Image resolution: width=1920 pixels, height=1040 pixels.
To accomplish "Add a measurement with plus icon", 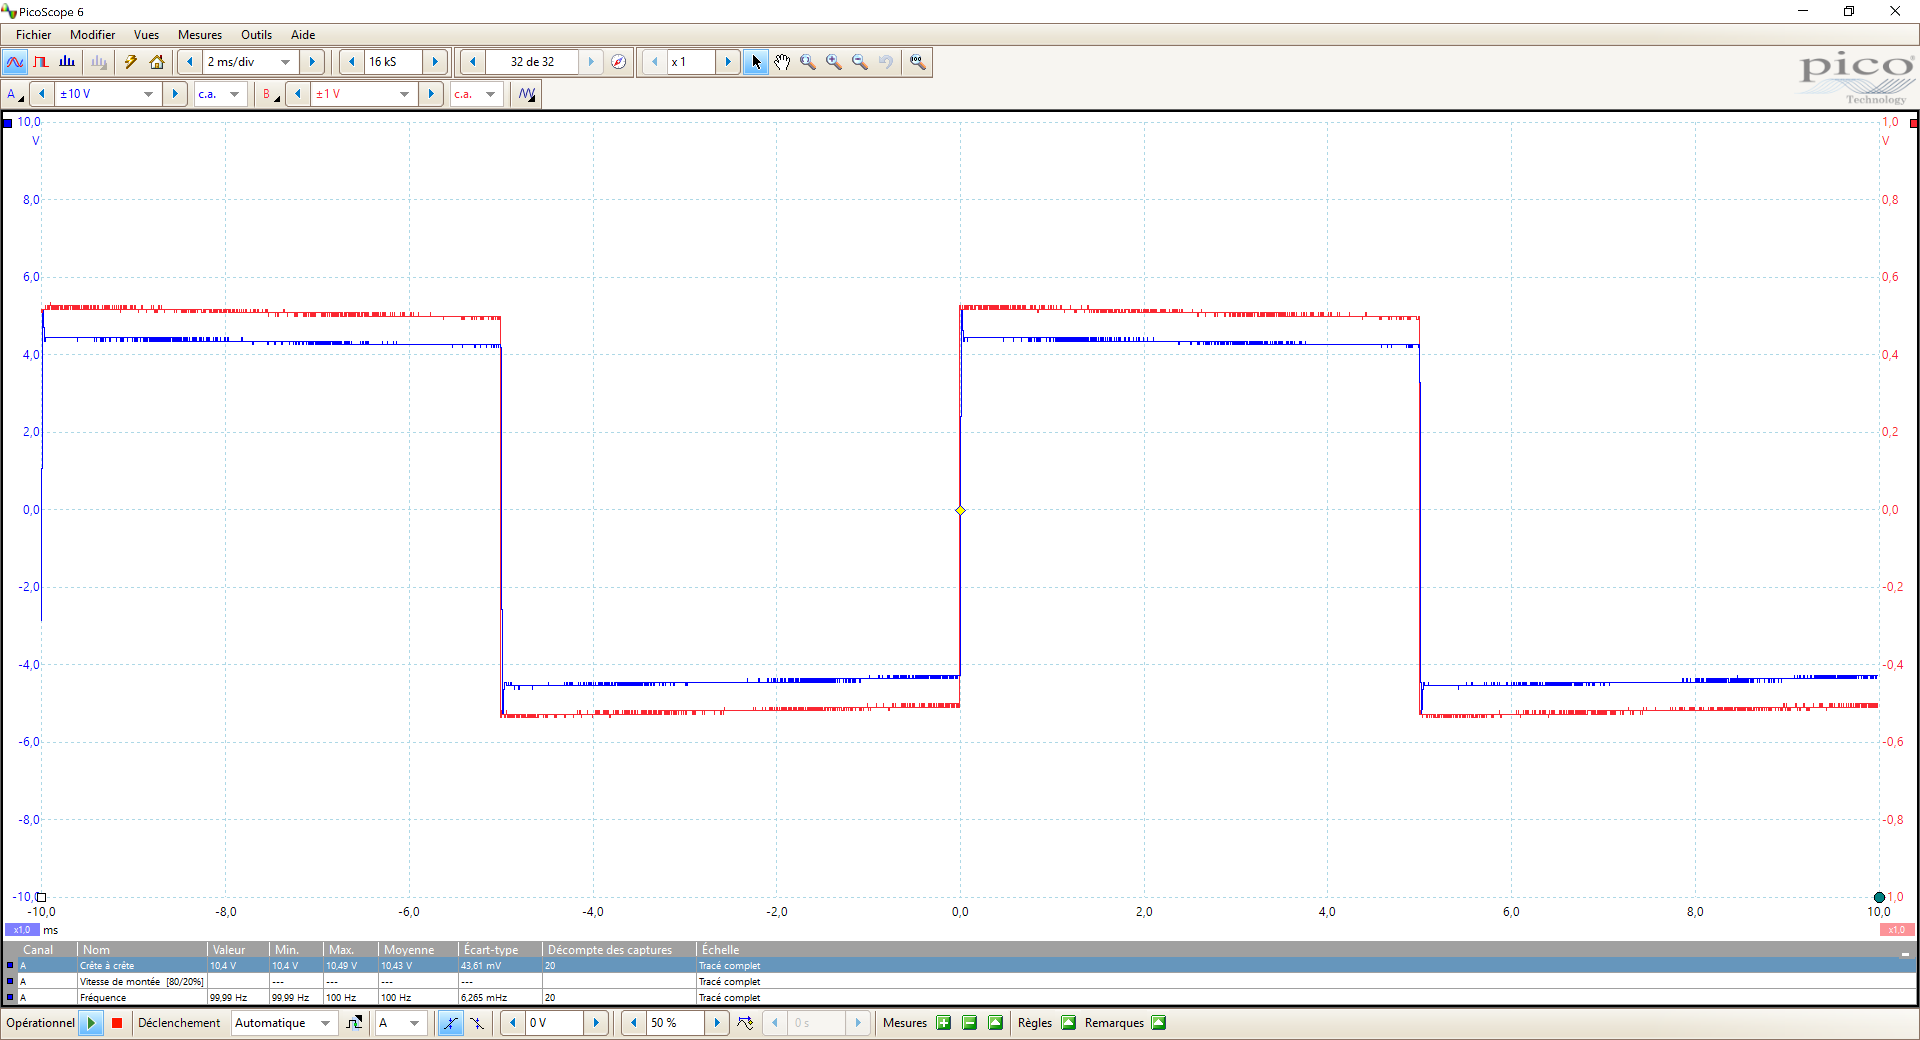I will [943, 1023].
